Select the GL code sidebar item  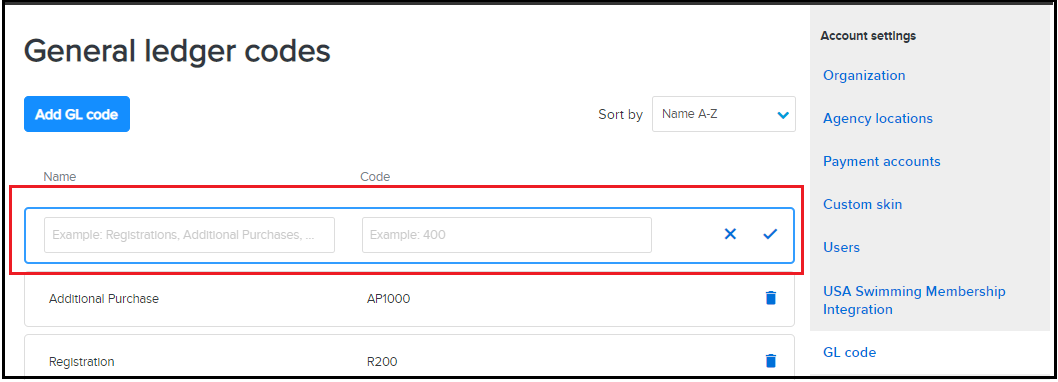(x=850, y=352)
